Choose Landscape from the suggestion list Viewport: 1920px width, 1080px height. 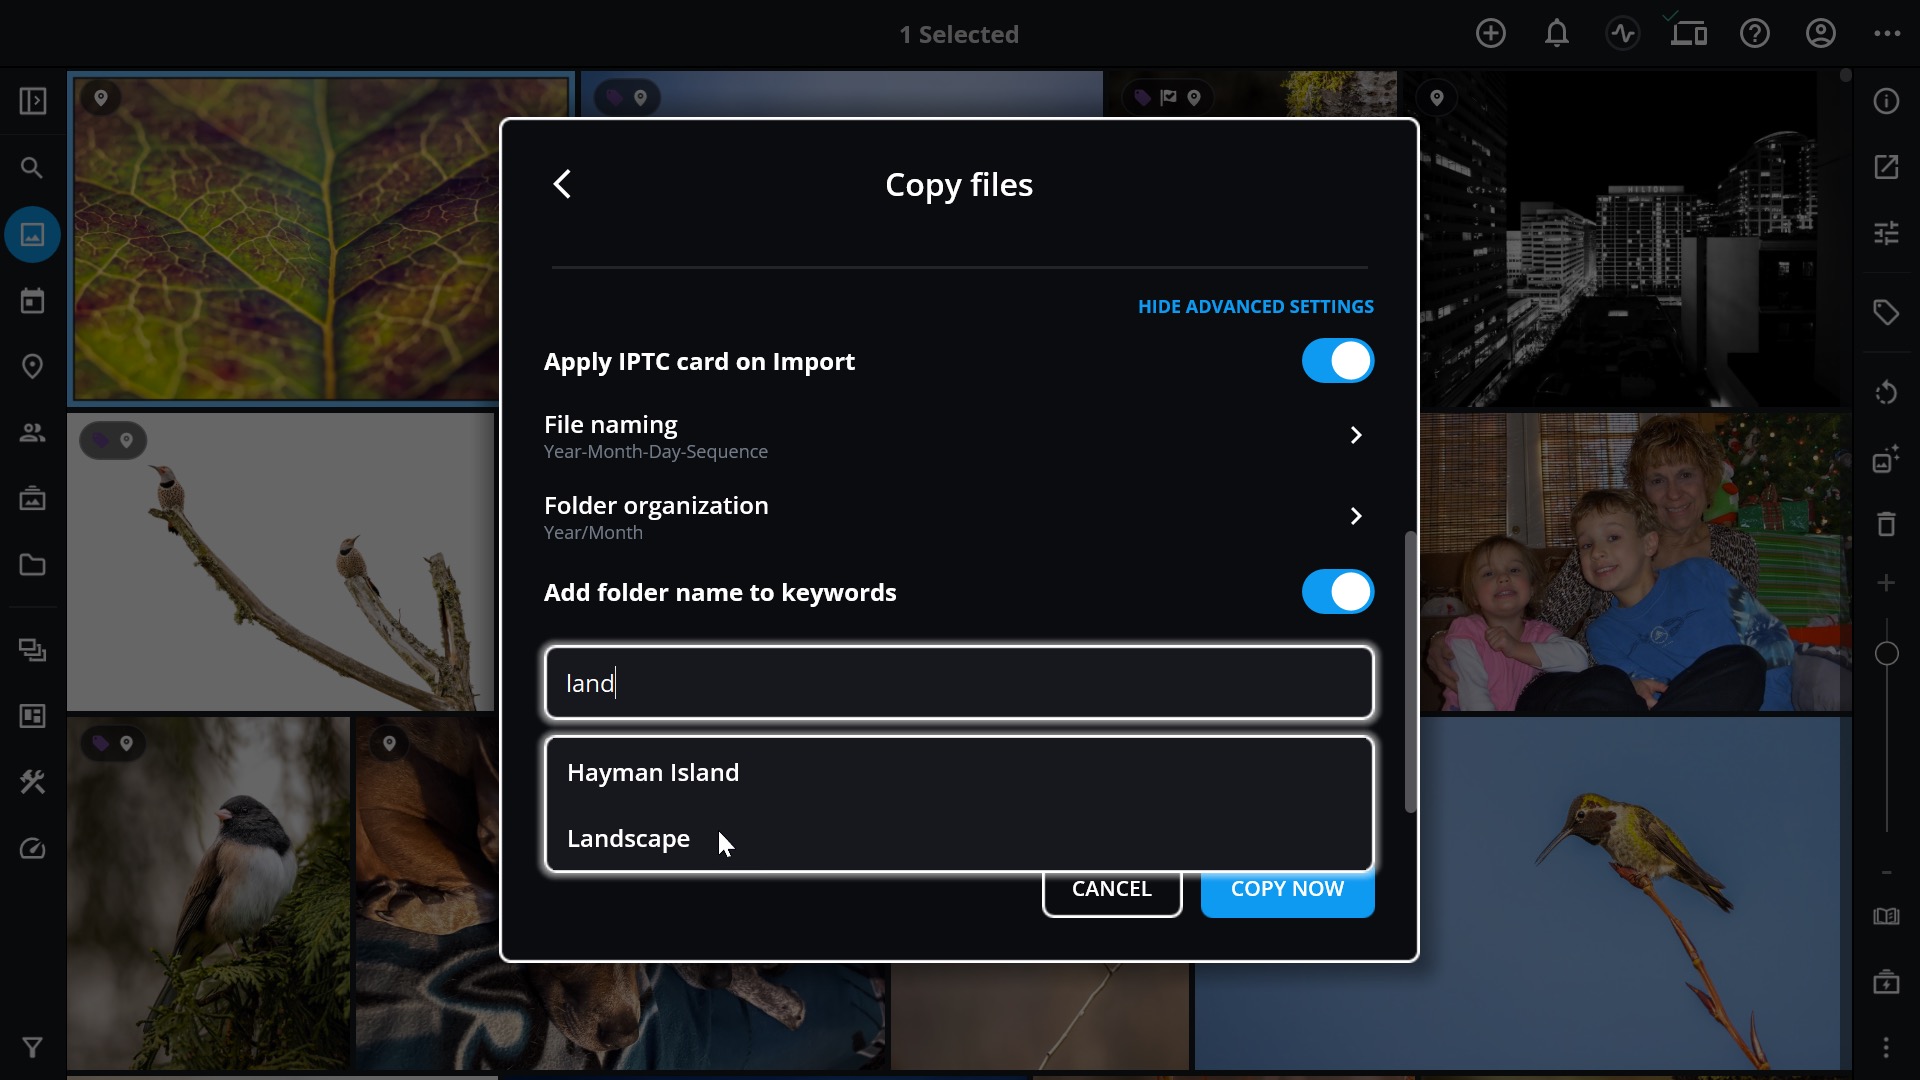pos(959,838)
